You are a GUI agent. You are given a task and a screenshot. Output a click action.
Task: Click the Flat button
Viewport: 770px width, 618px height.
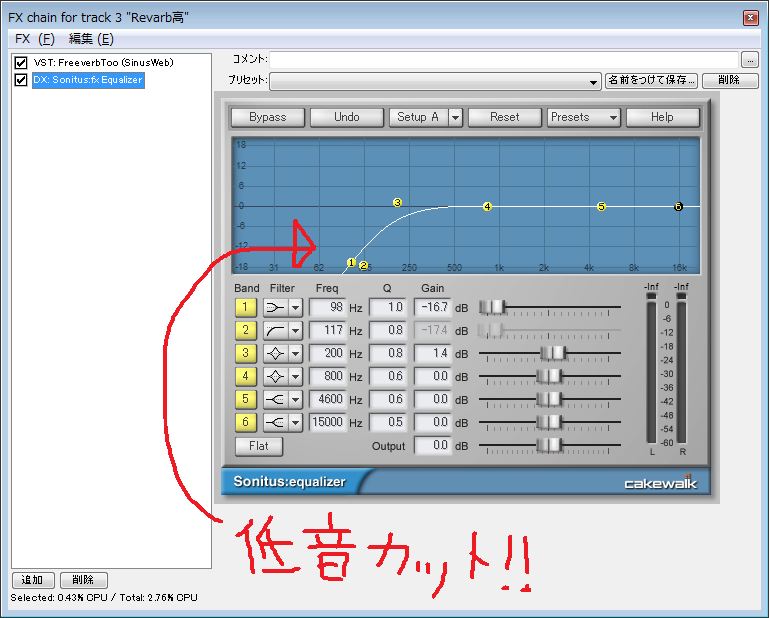(x=259, y=446)
